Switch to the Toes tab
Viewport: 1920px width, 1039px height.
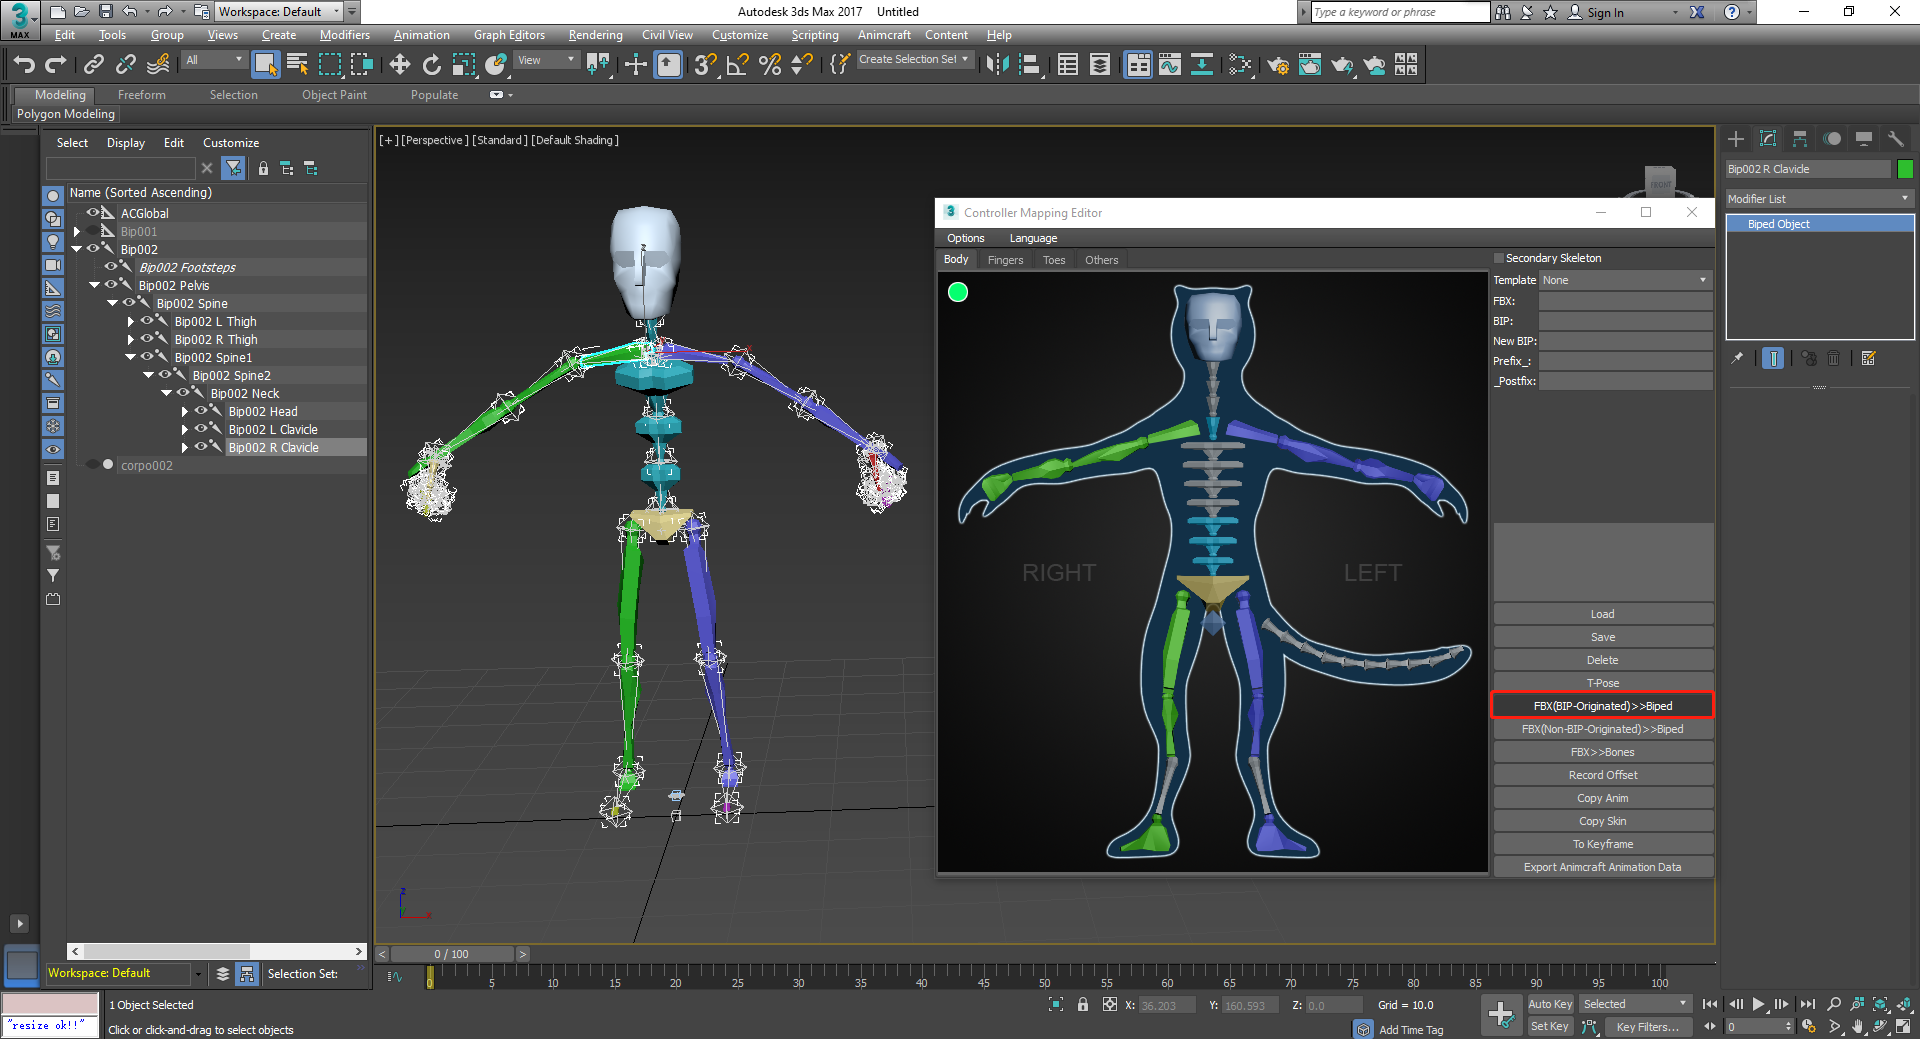[x=1054, y=260]
